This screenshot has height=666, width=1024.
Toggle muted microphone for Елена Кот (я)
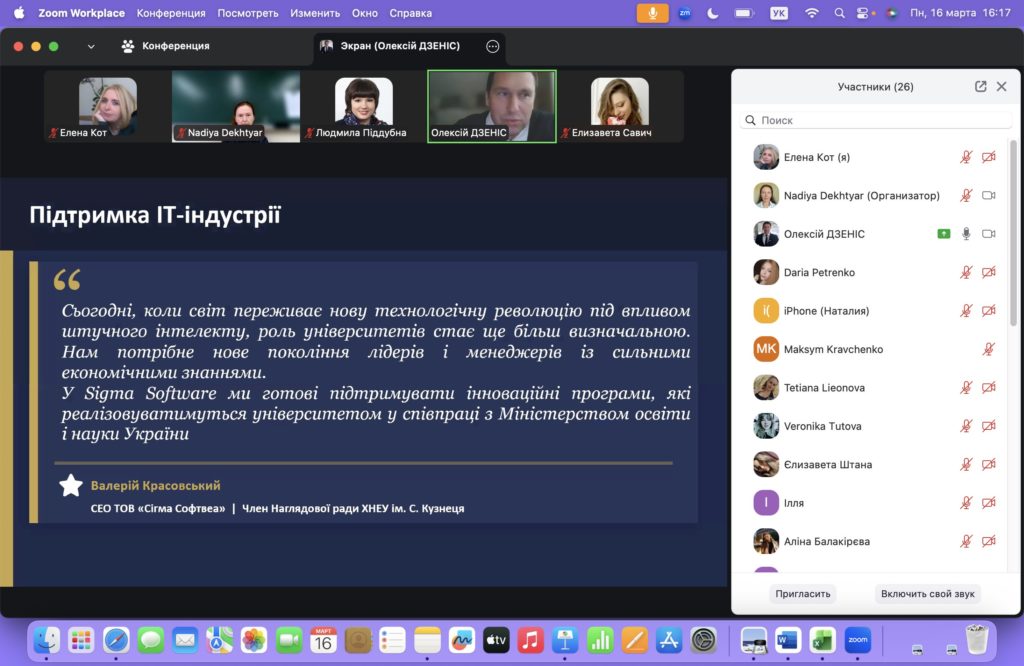pyautogui.click(x=966, y=157)
